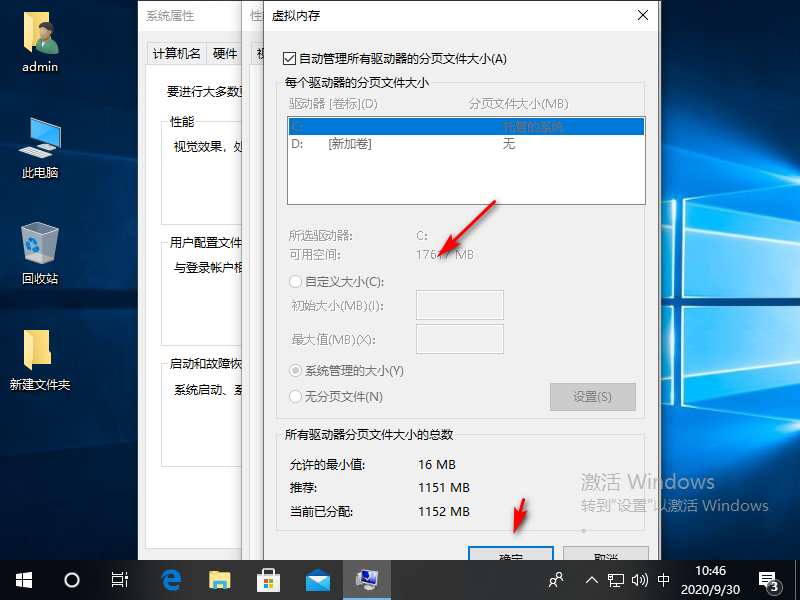Click the 设置 button in the virtual memory dialog

(592, 396)
